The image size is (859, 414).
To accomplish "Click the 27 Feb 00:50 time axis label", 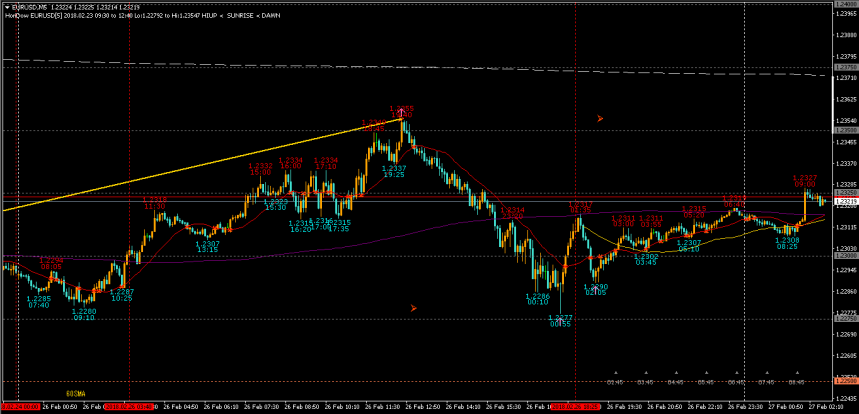I will (787, 407).
